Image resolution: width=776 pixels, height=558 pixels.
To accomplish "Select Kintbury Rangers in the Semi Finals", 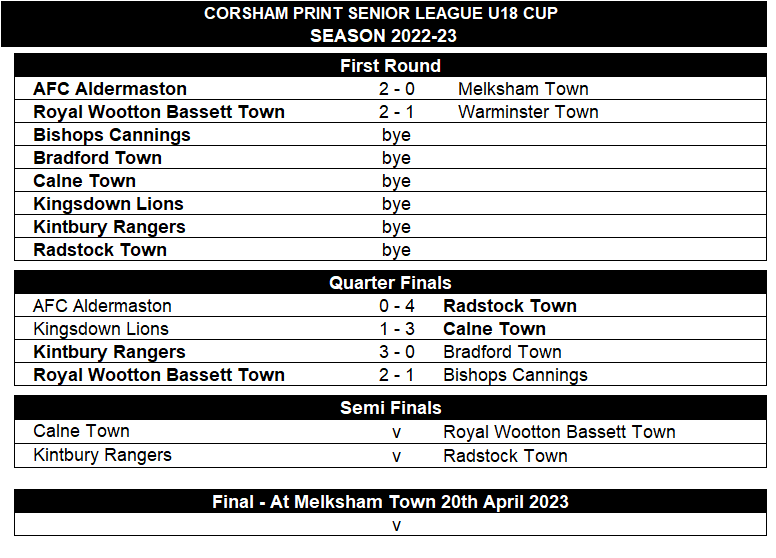I will (x=102, y=456).
